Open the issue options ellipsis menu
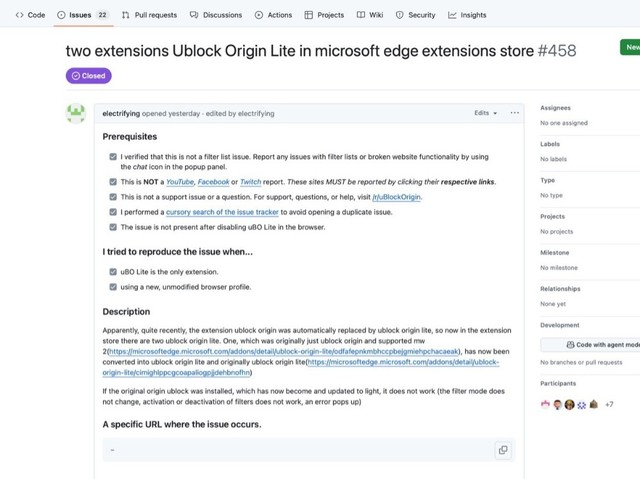 point(515,113)
